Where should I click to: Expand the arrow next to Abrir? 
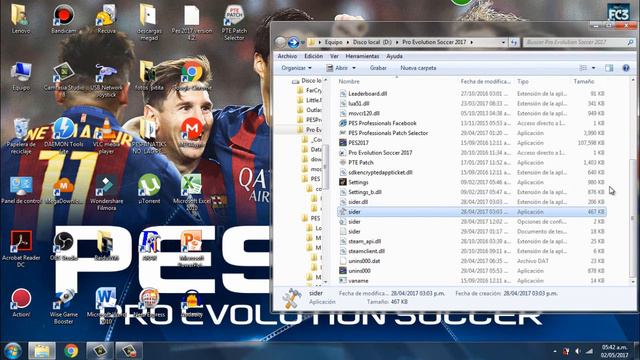click(354, 68)
